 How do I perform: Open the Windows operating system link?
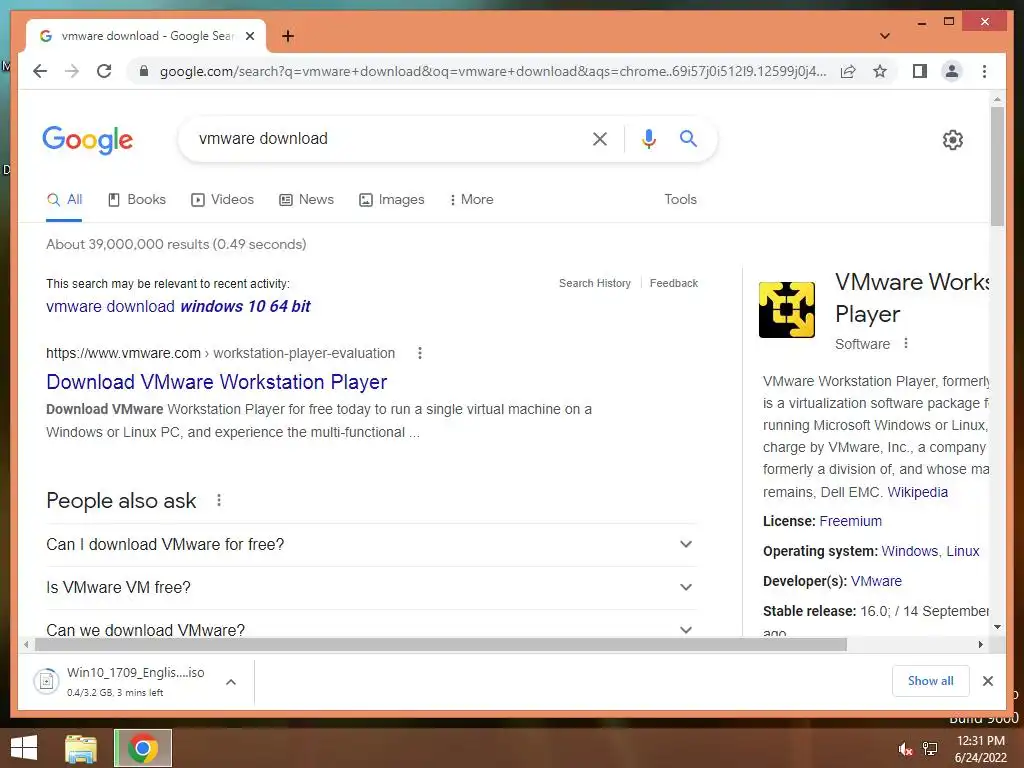tap(909, 551)
